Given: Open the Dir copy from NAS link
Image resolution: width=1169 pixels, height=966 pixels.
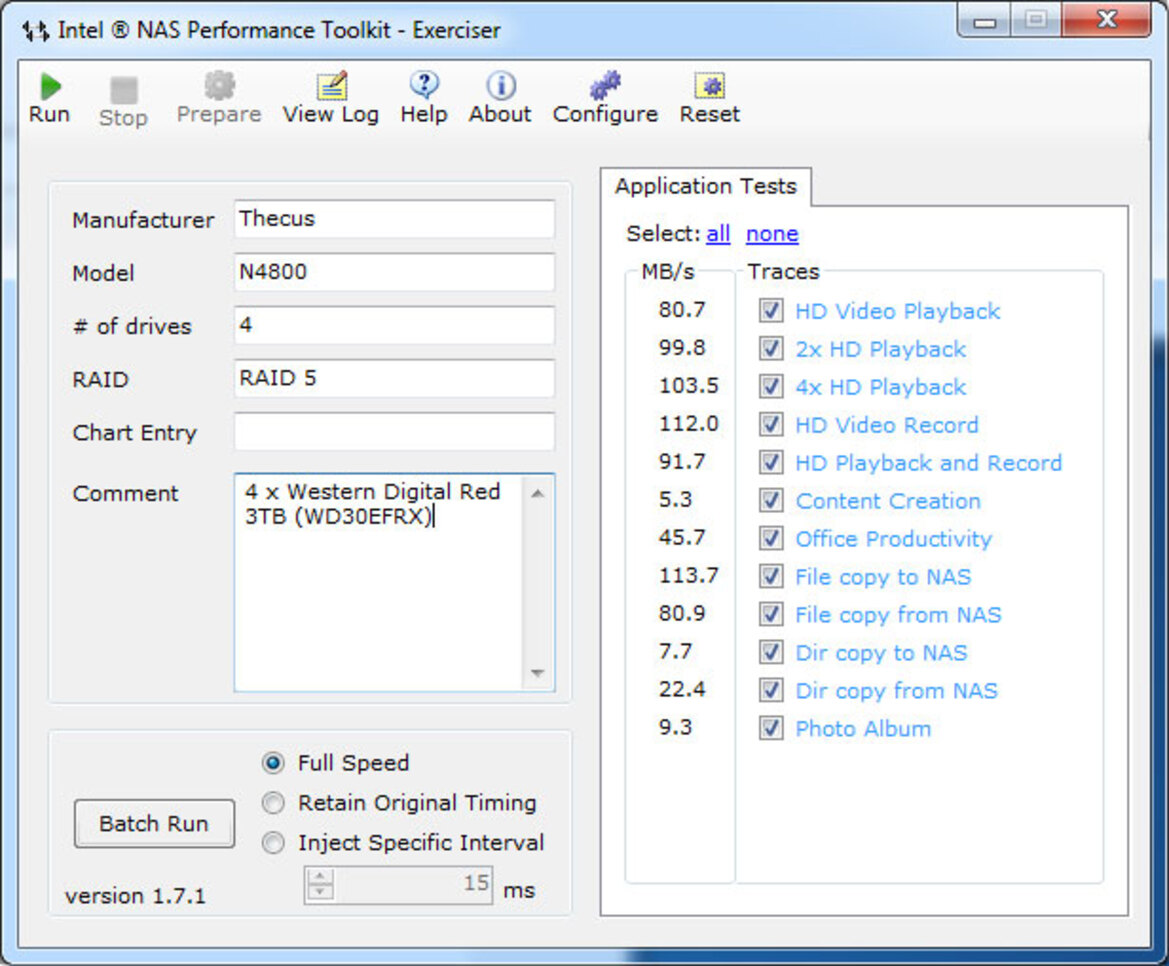Looking at the screenshot, I should coord(896,691).
